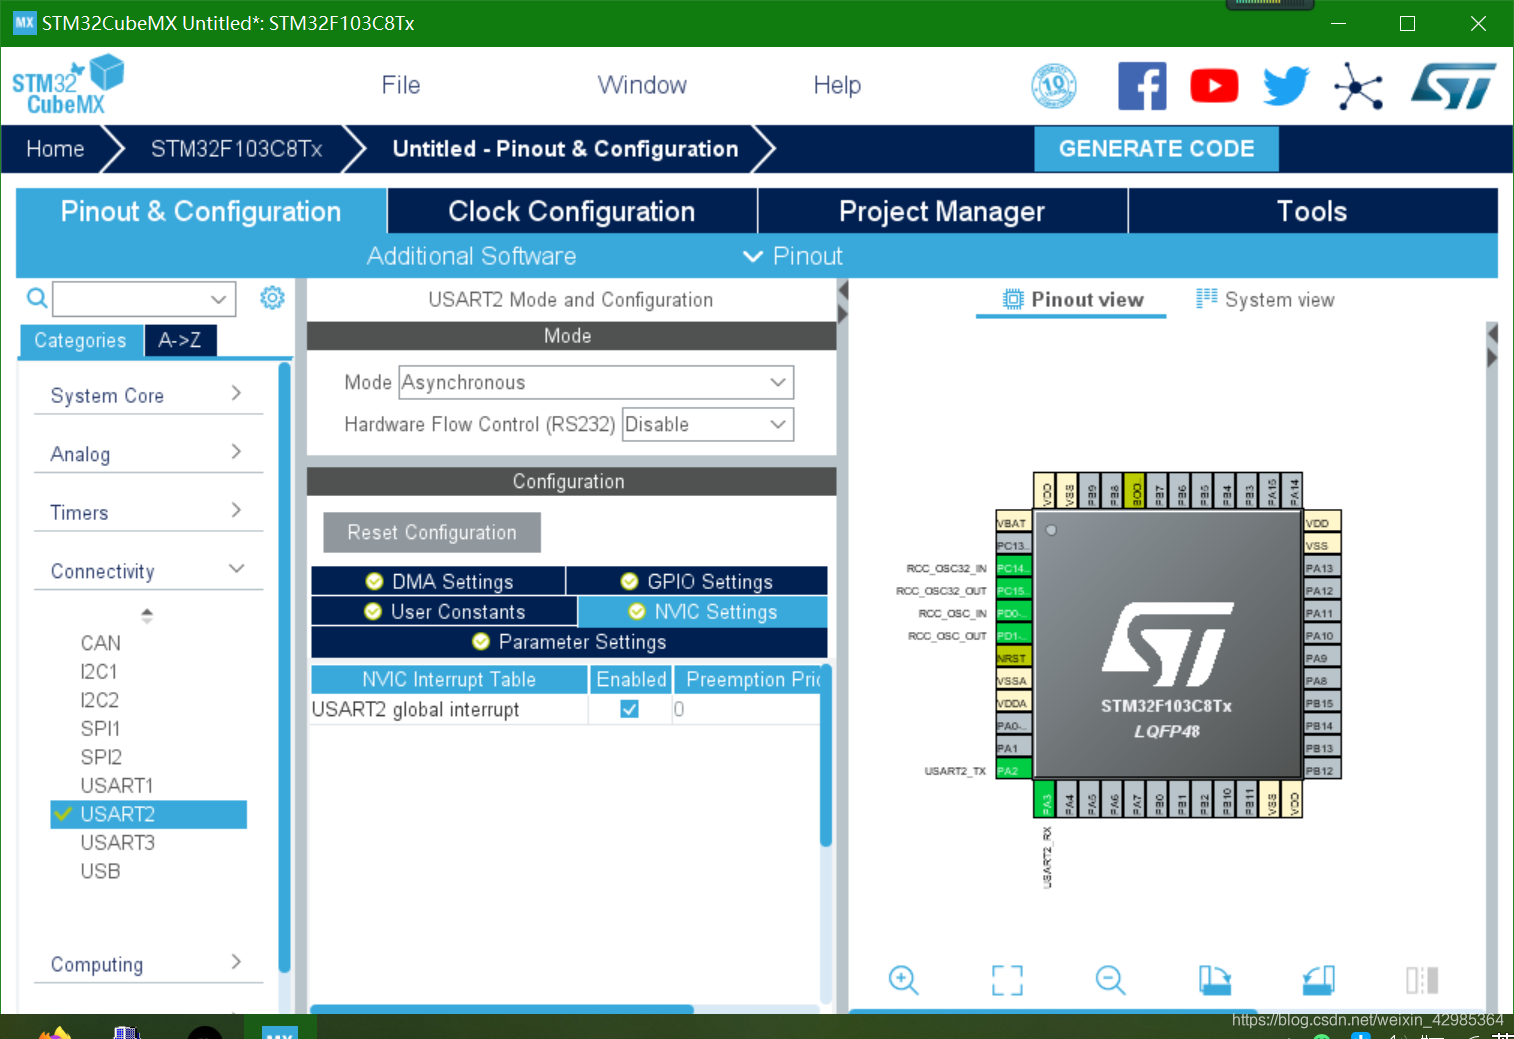Viewport: 1514px width, 1039px height.
Task: Click the arrows to collapse the mode panel divider
Action: click(x=842, y=301)
